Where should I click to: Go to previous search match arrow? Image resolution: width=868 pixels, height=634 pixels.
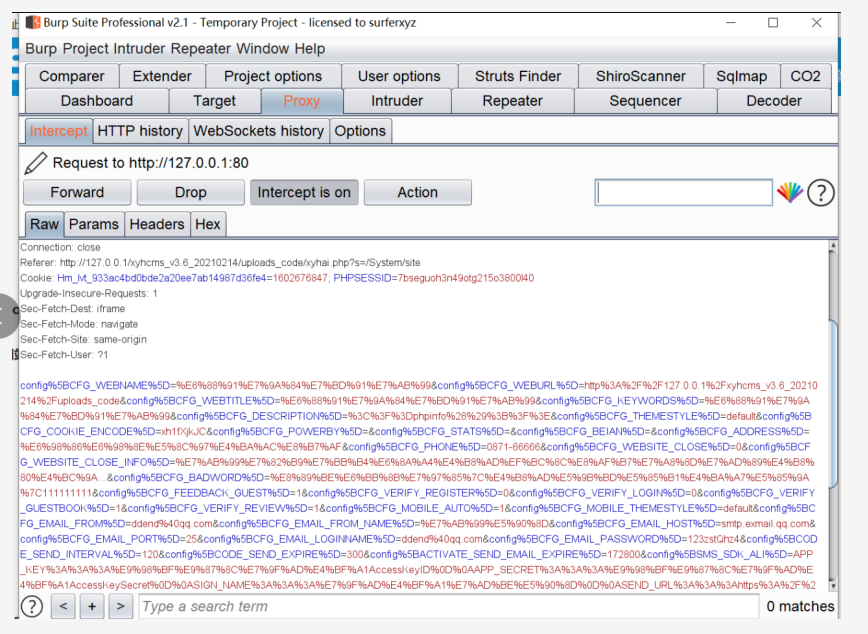point(63,606)
